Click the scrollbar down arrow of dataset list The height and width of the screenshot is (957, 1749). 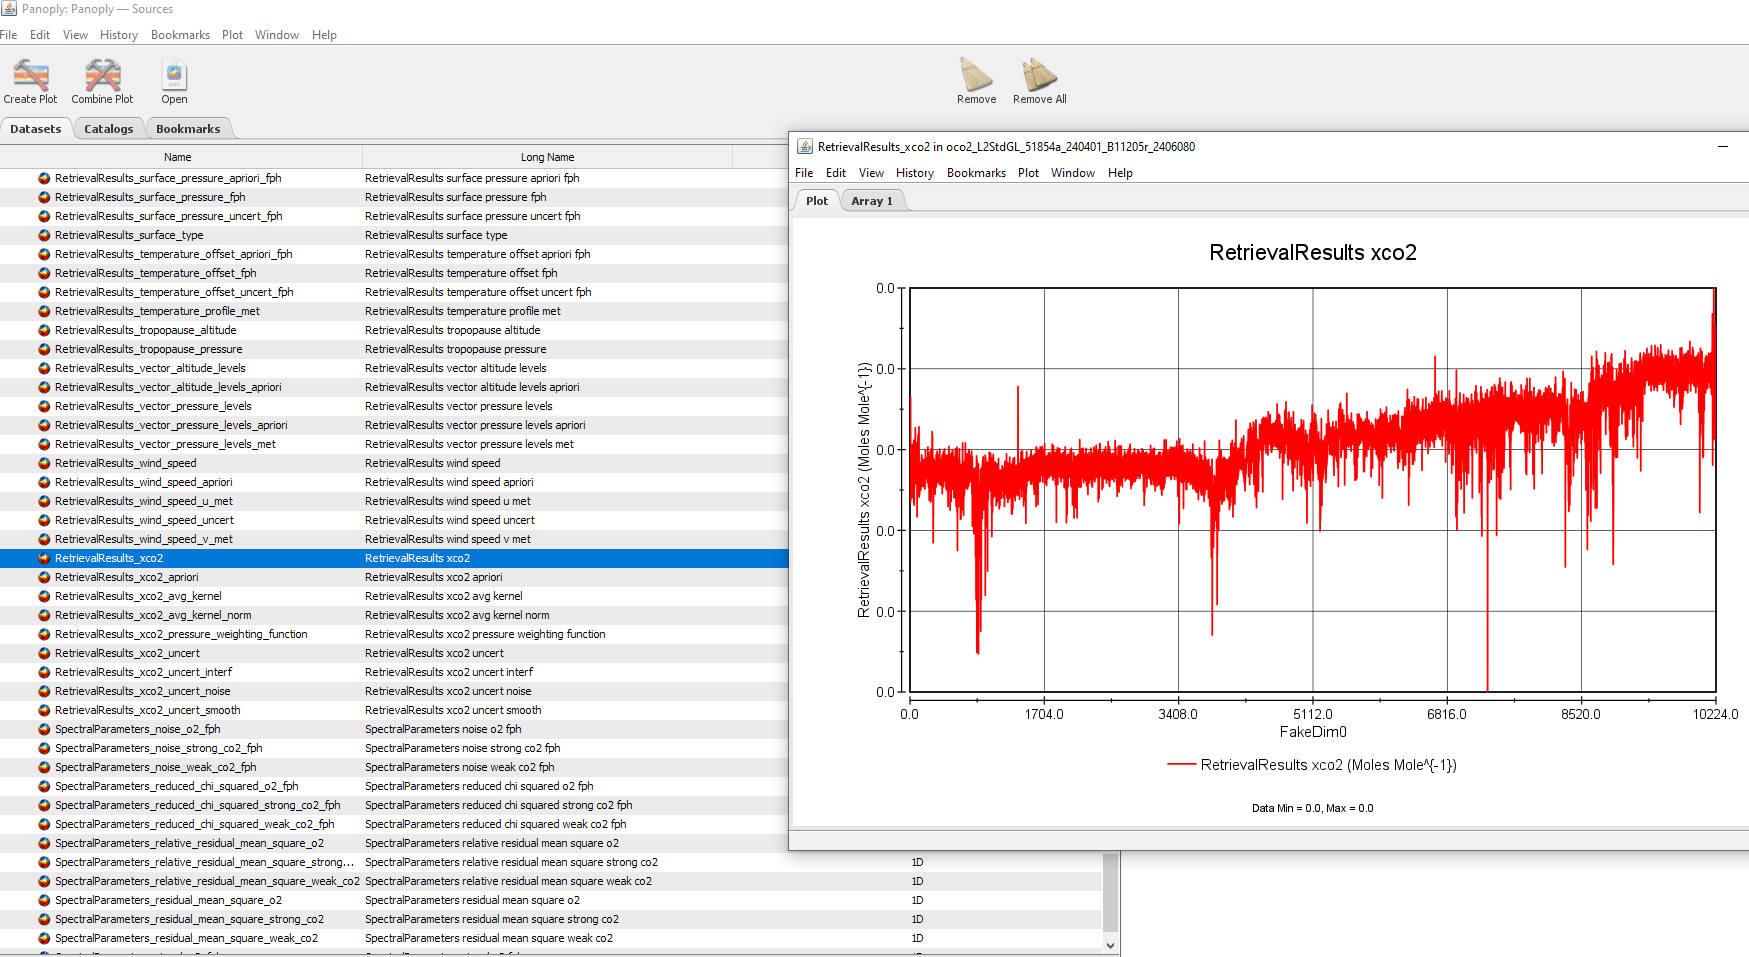tap(1110, 945)
